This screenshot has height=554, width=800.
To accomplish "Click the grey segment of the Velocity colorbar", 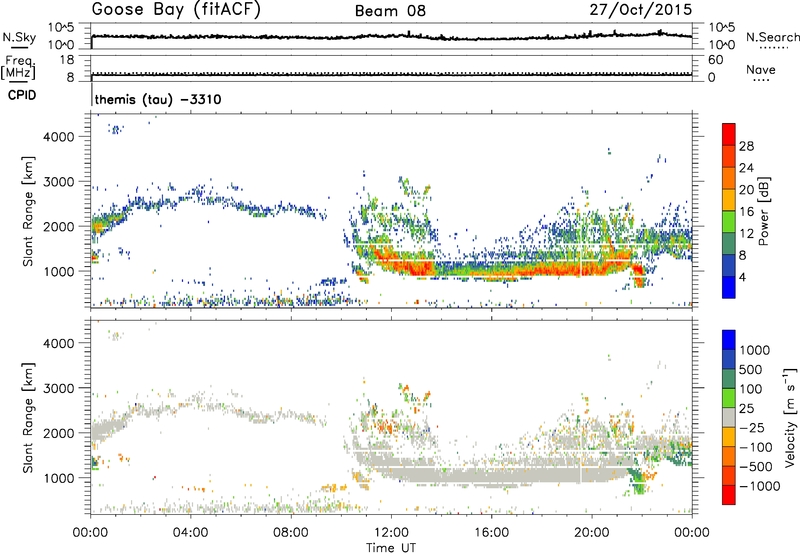I will click(729, 417).
